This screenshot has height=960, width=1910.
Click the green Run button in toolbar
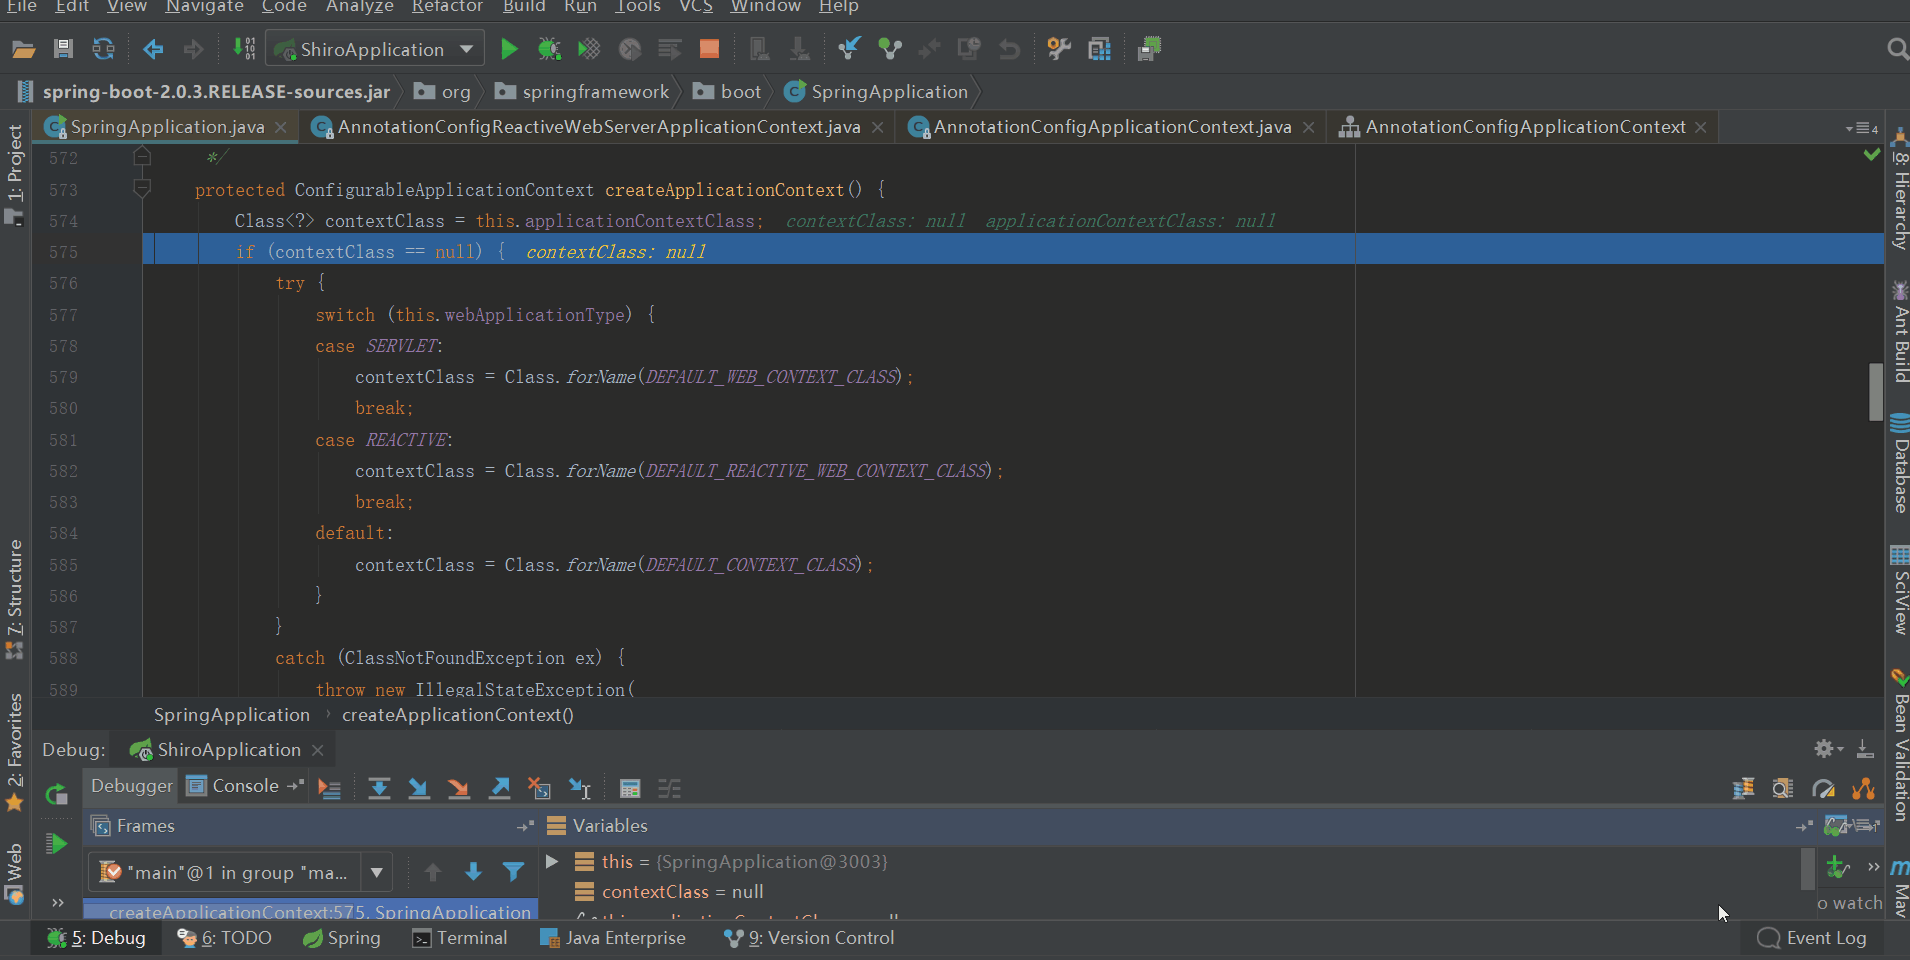coord(508,49)
